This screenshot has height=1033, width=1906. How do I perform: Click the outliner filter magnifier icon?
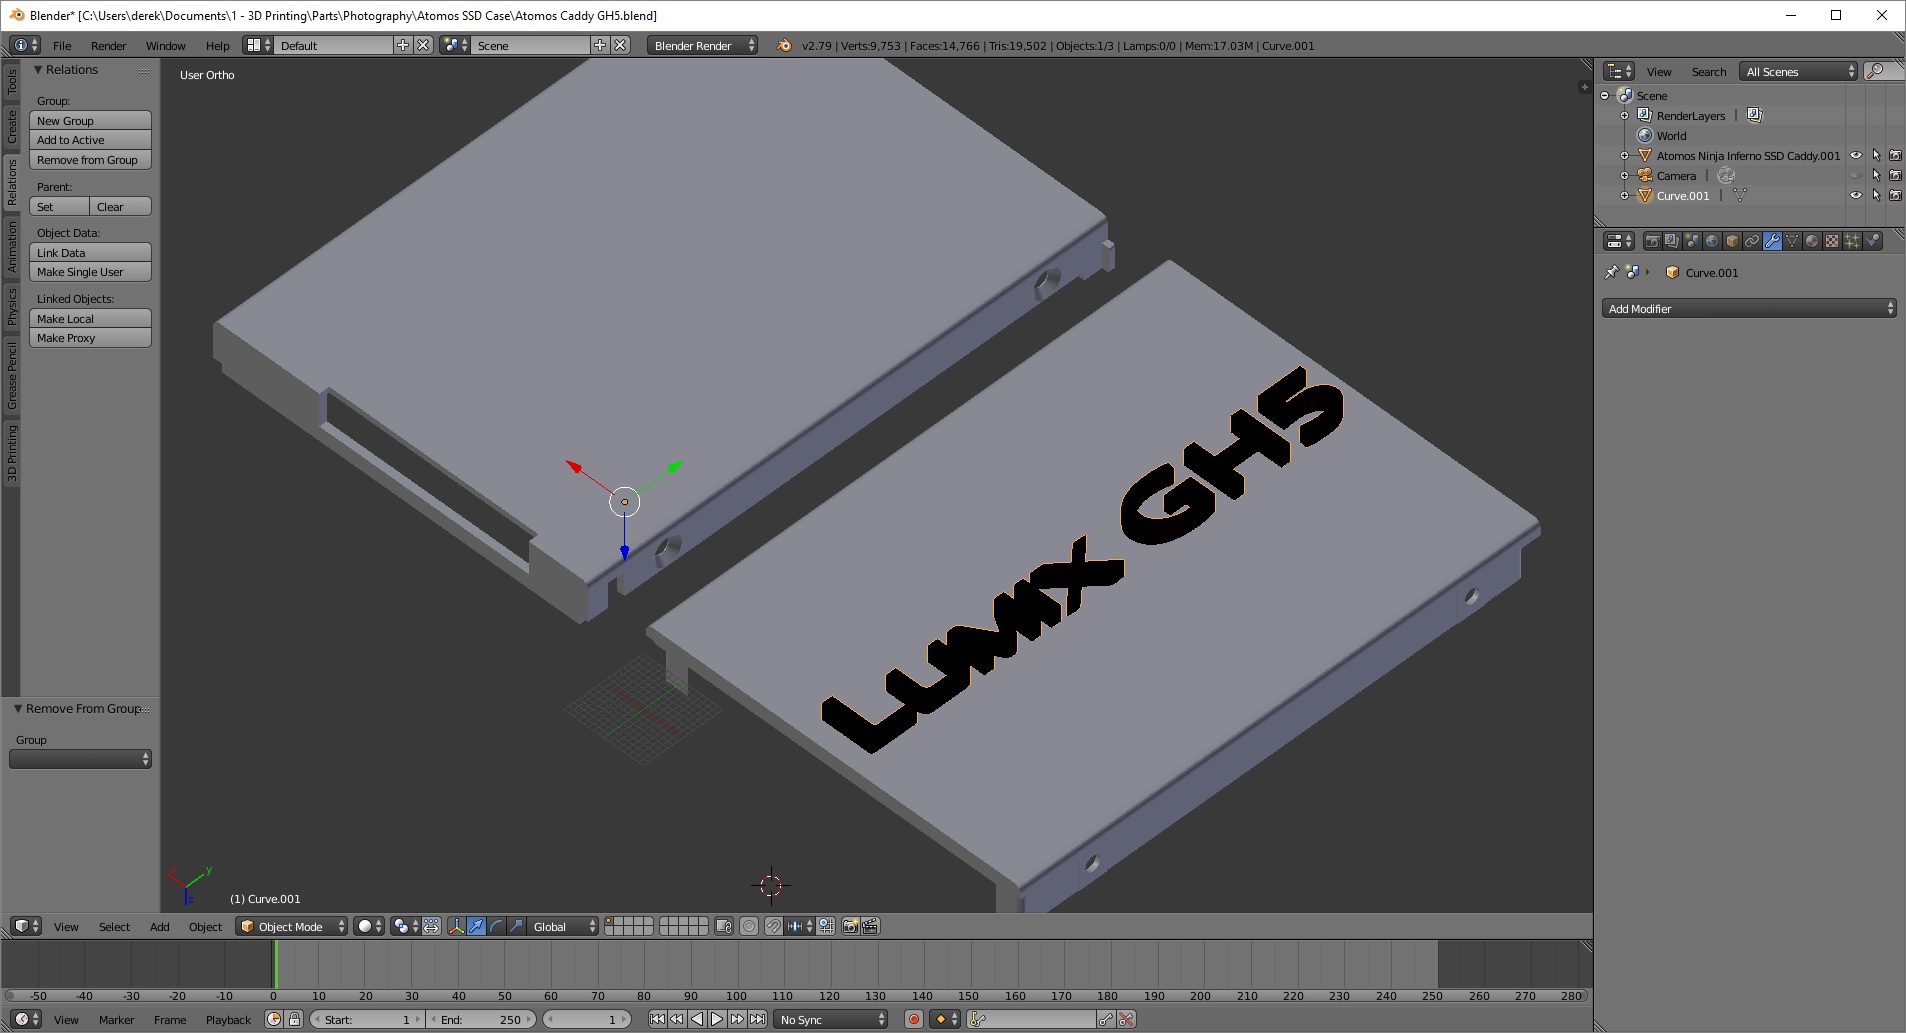[1876, 71]
